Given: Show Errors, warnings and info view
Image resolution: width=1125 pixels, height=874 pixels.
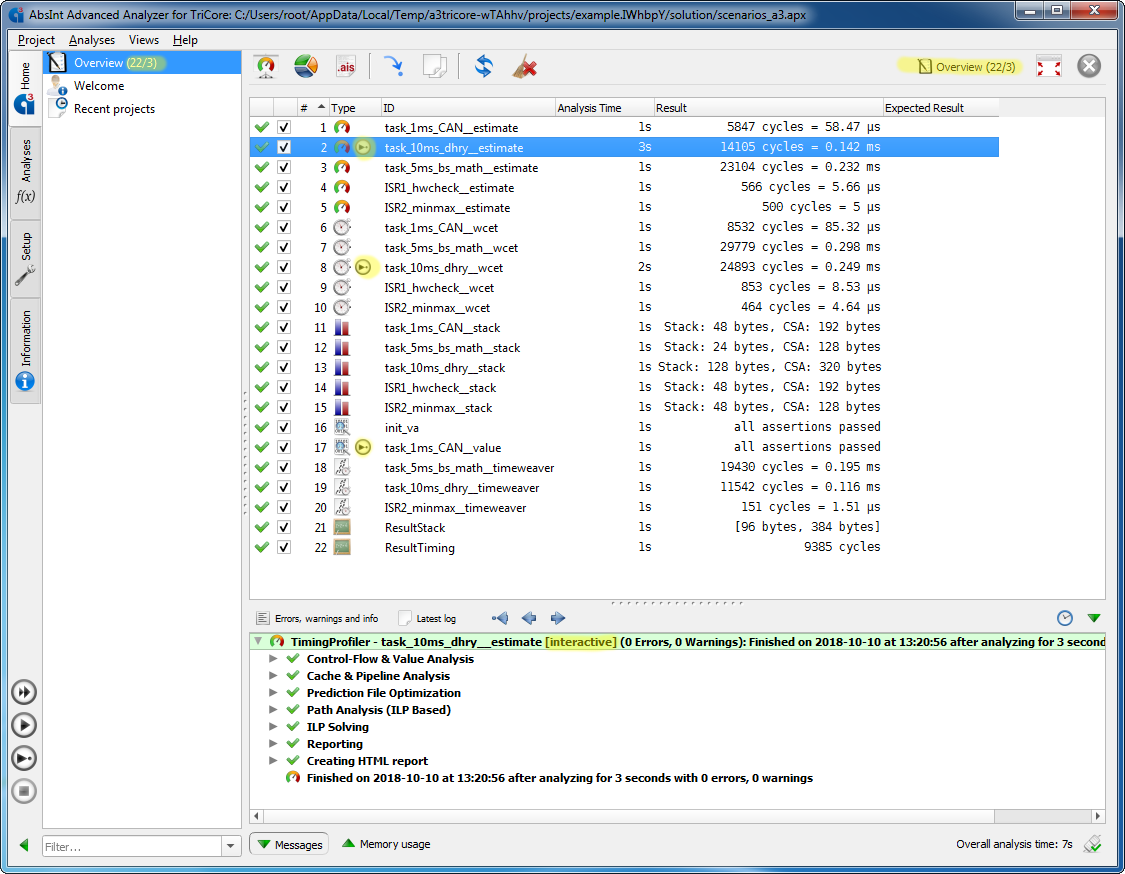Looking at the screenshot, I should coord(317,618).
